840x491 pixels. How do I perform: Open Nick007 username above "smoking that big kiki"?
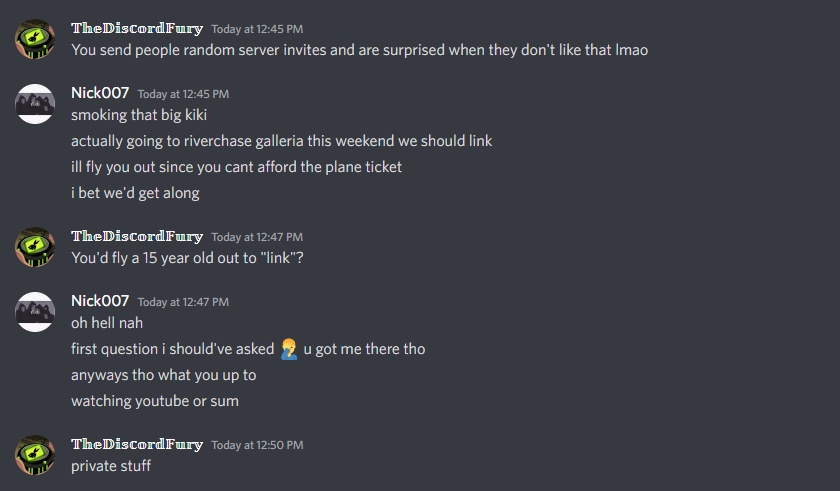100,93
